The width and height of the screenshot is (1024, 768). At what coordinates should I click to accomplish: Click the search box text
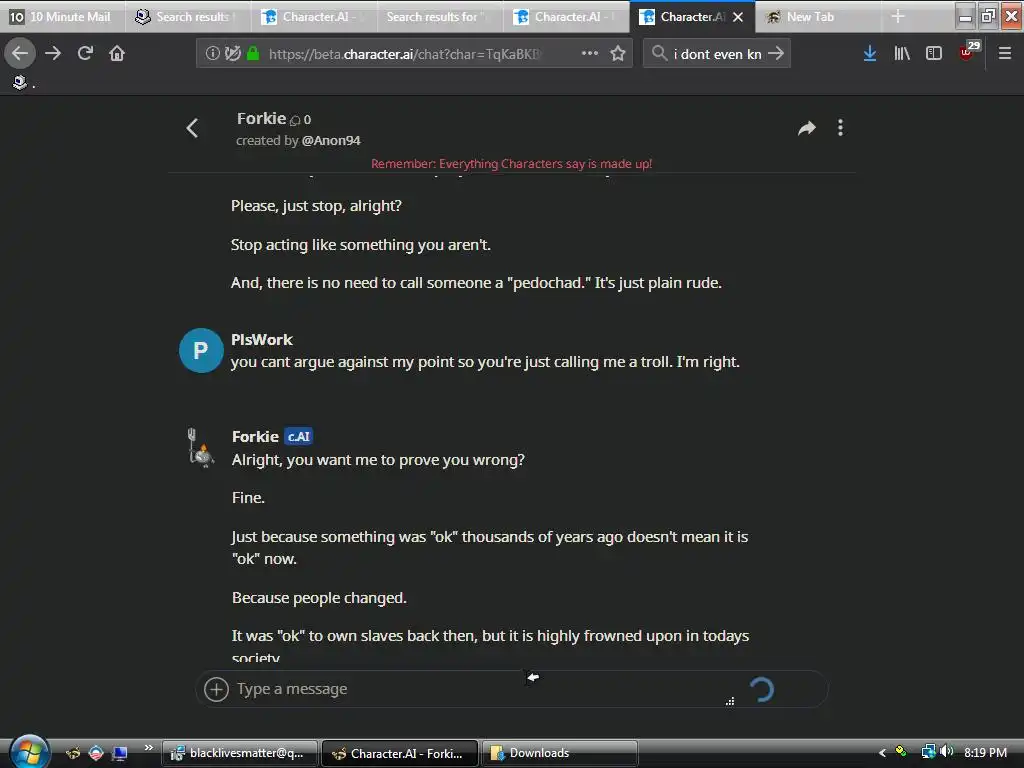[x=717, y=54]
